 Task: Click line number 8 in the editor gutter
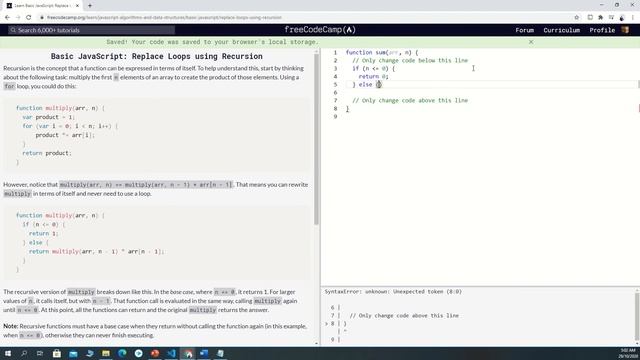pyautogui.click(x=336, y=109)
